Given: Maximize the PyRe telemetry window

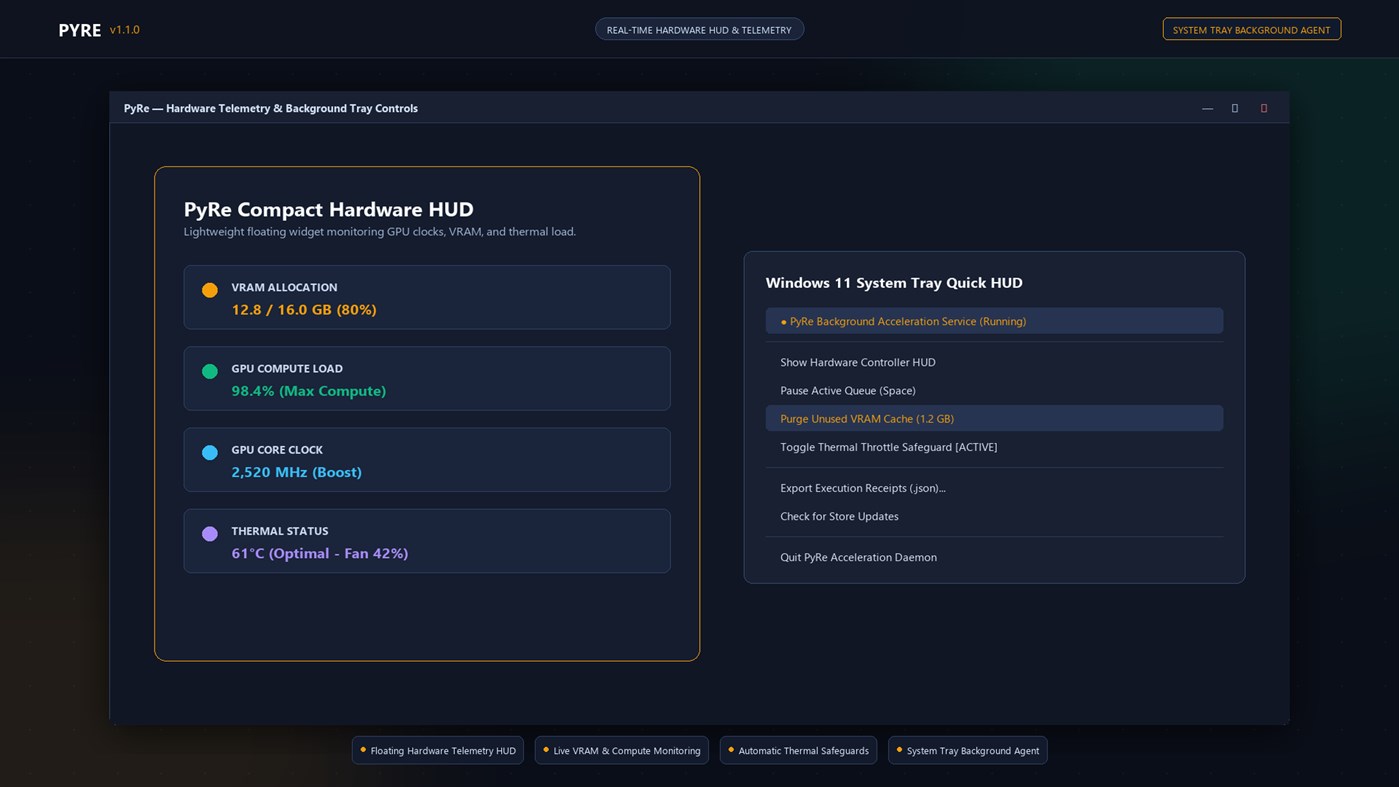Looking at the screenshot, I should pos(1235,108).
